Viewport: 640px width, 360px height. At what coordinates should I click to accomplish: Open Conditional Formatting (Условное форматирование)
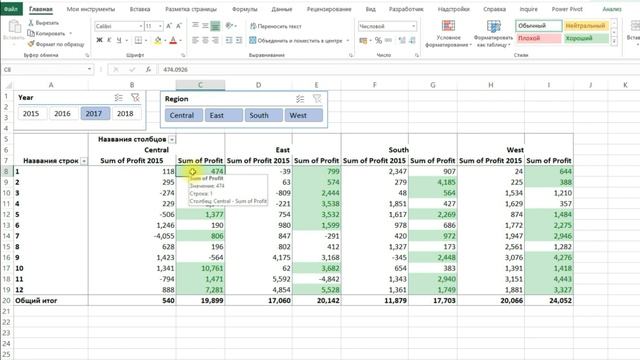click(448, 34)
